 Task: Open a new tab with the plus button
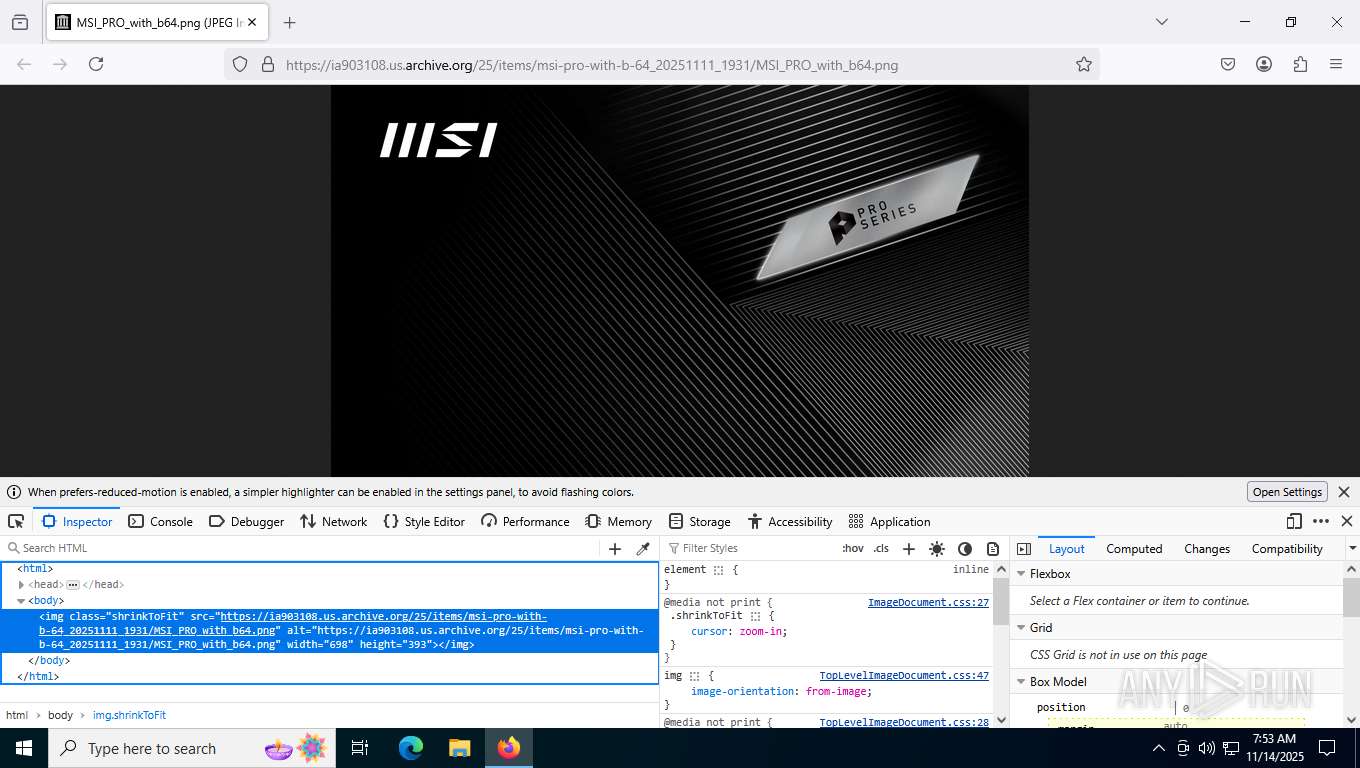[x=290, y=22]
